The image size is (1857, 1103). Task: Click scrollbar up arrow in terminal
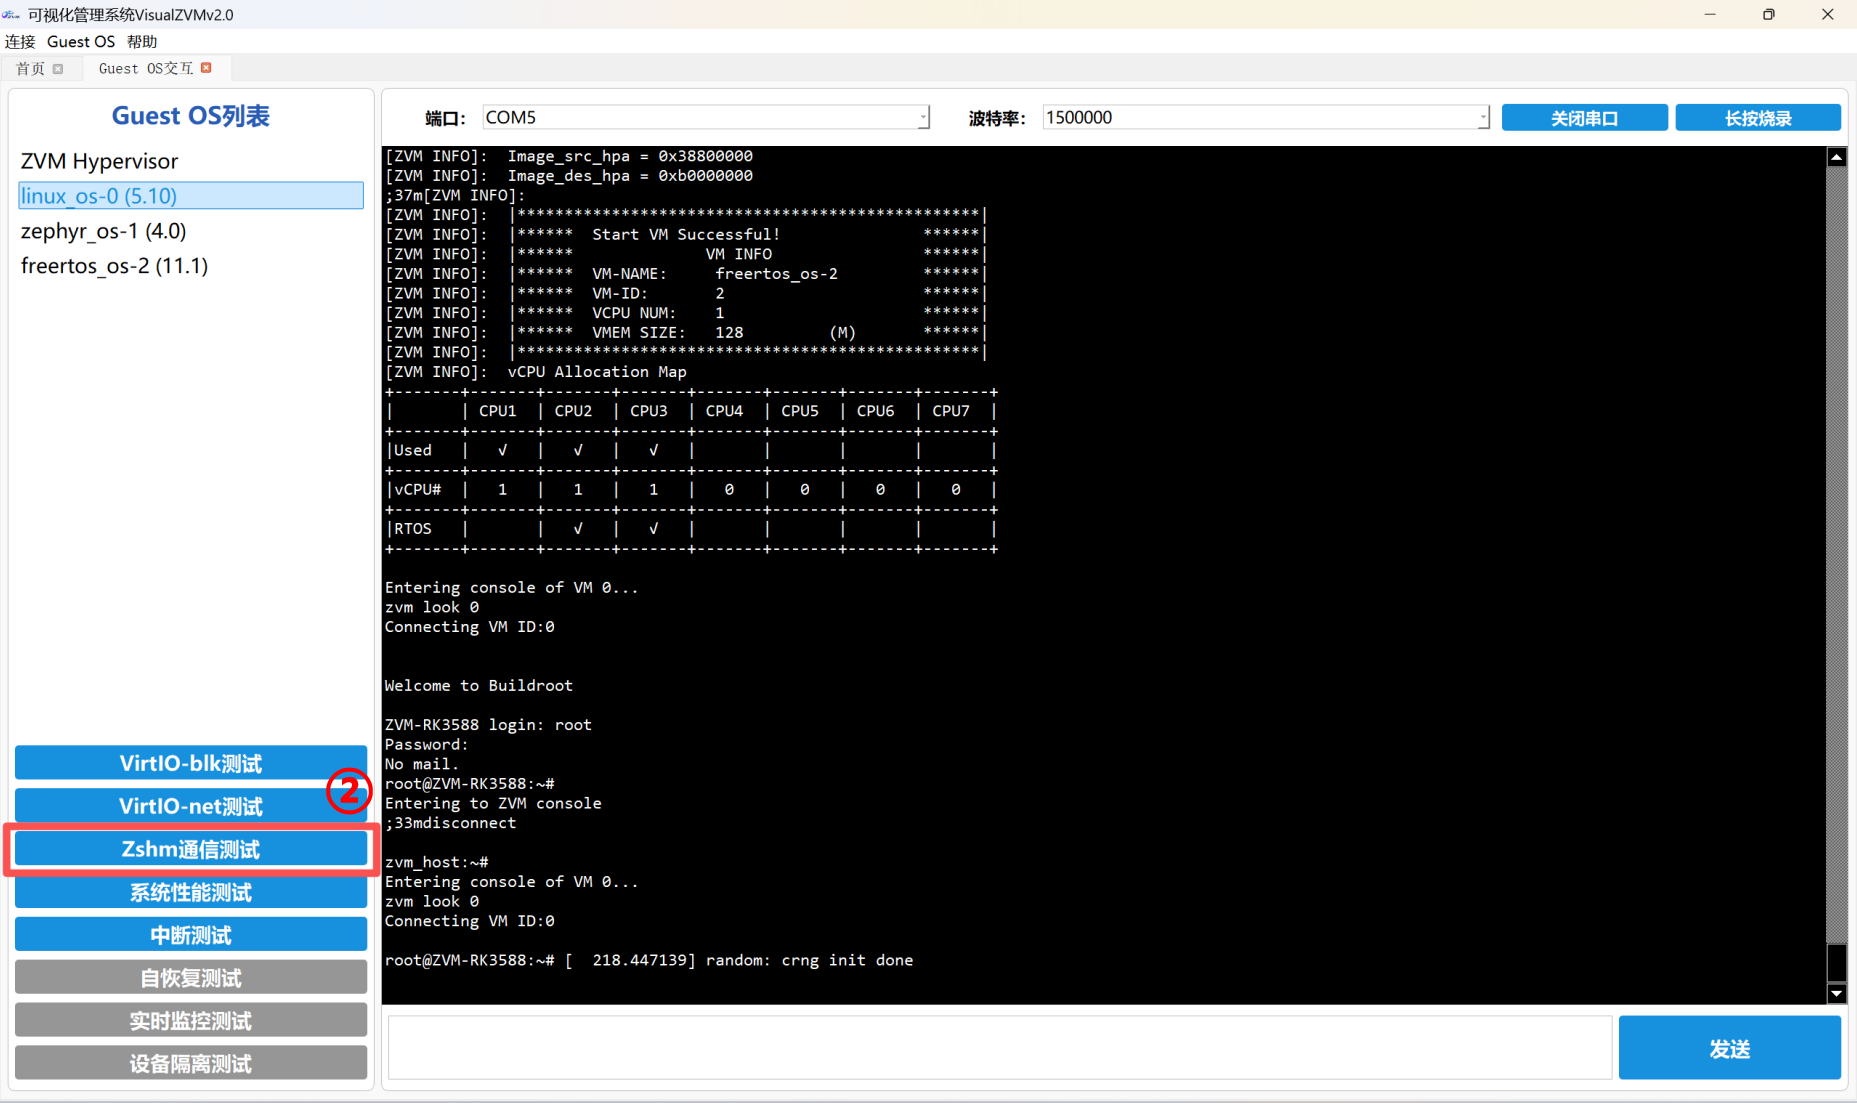pos(1836,157)
